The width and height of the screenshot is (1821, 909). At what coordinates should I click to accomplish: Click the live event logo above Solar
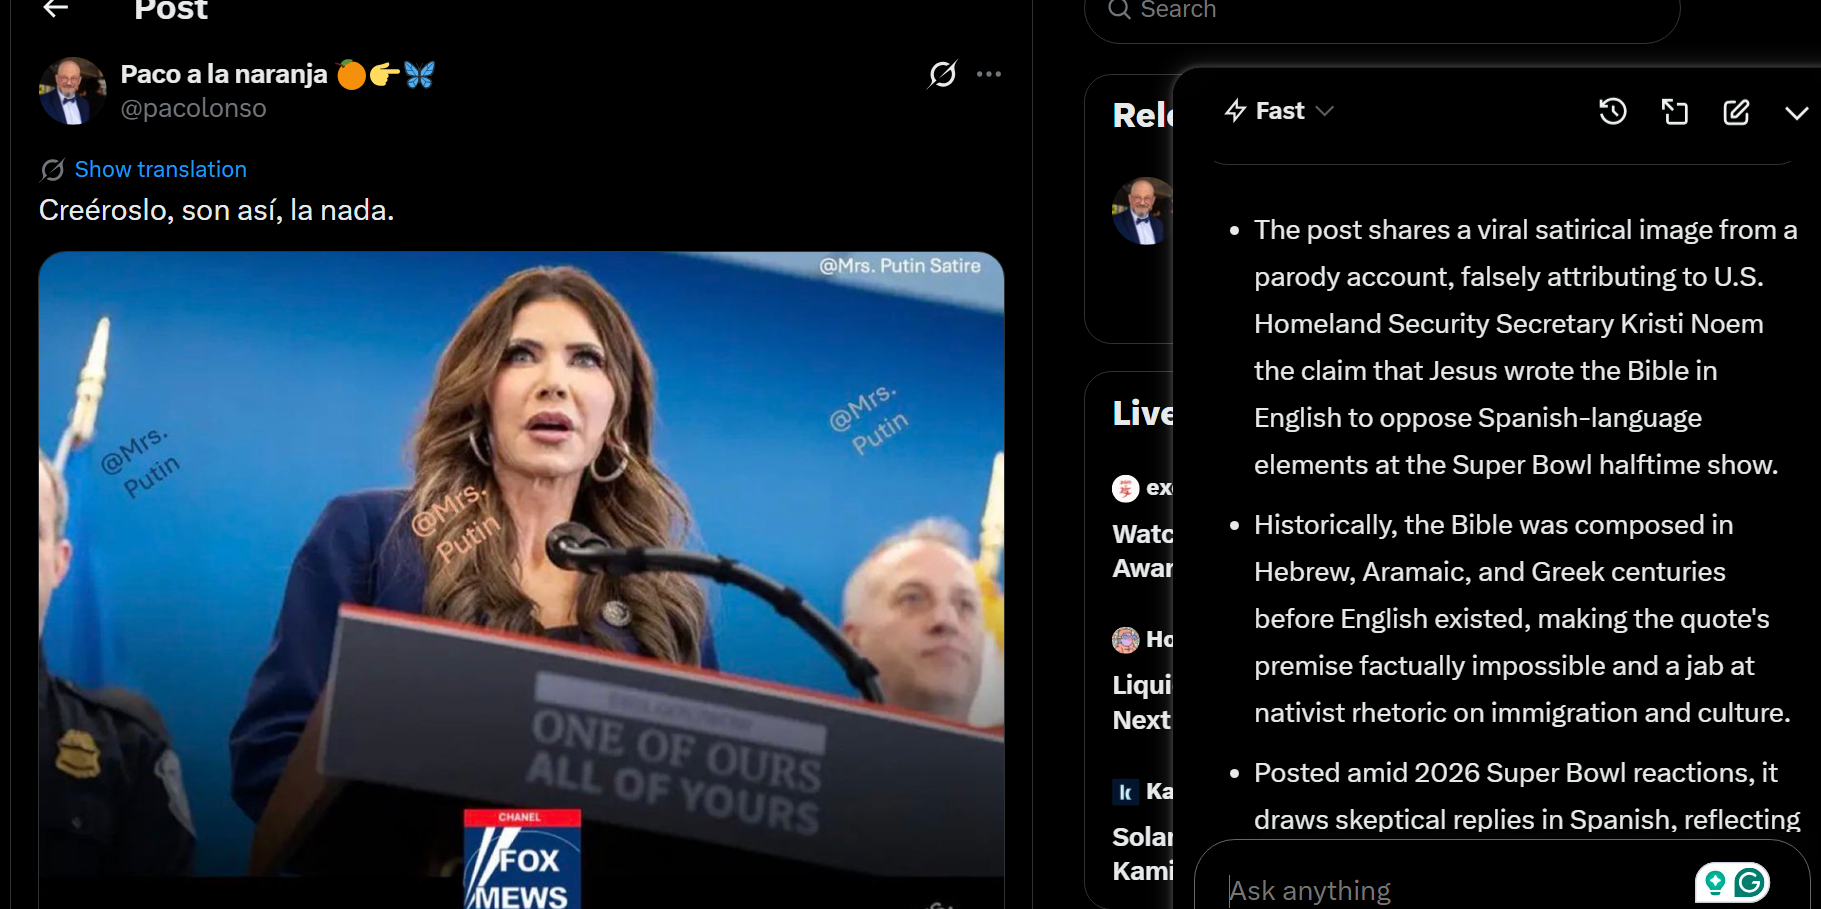pyautogui.click(x=1125, y=792)
